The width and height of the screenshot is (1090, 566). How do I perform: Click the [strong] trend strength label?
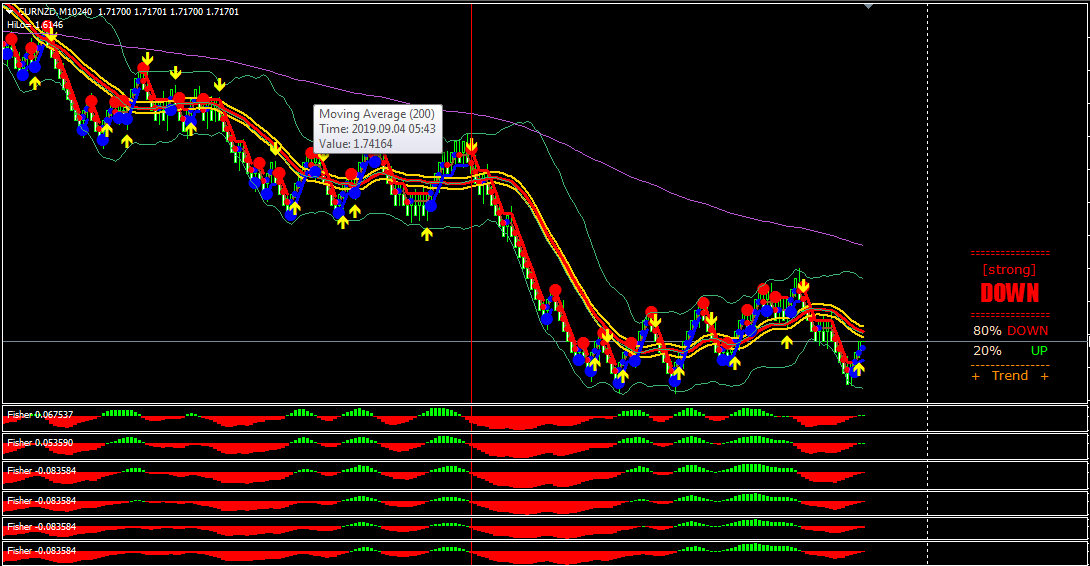[x=1009, y=269]
